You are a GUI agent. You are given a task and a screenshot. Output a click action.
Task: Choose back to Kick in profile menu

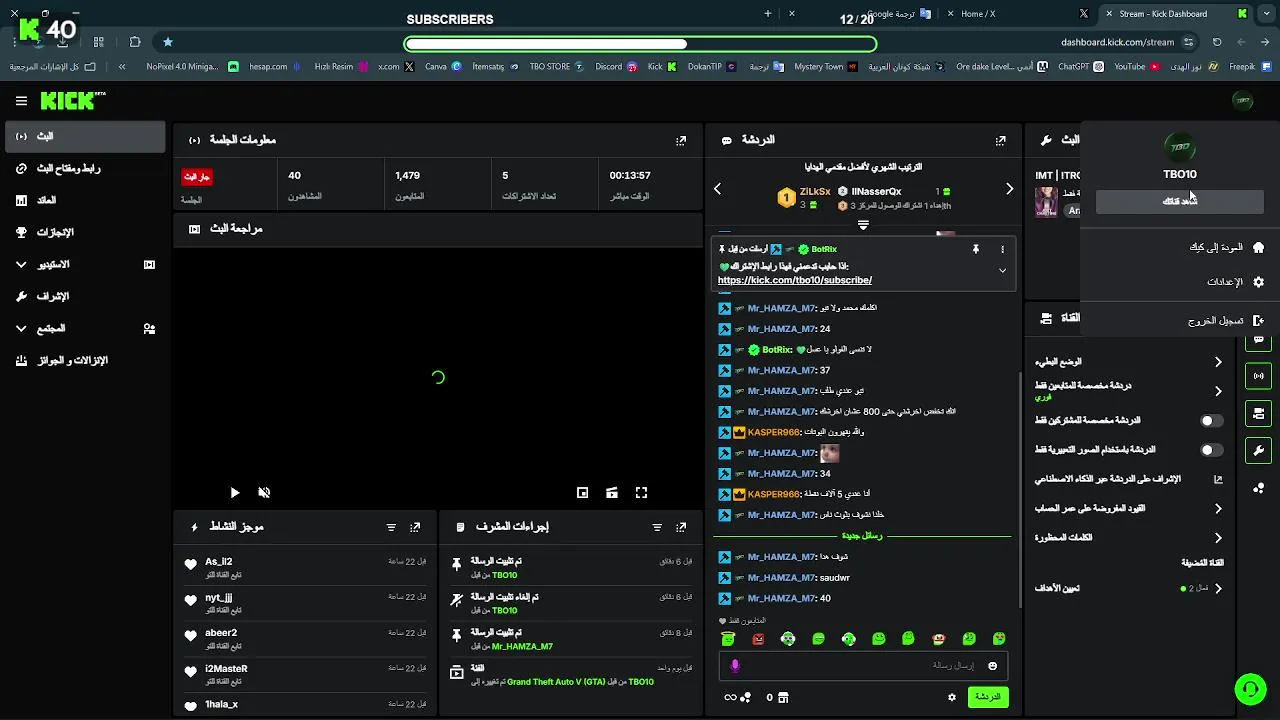[x=1216, y=247]
